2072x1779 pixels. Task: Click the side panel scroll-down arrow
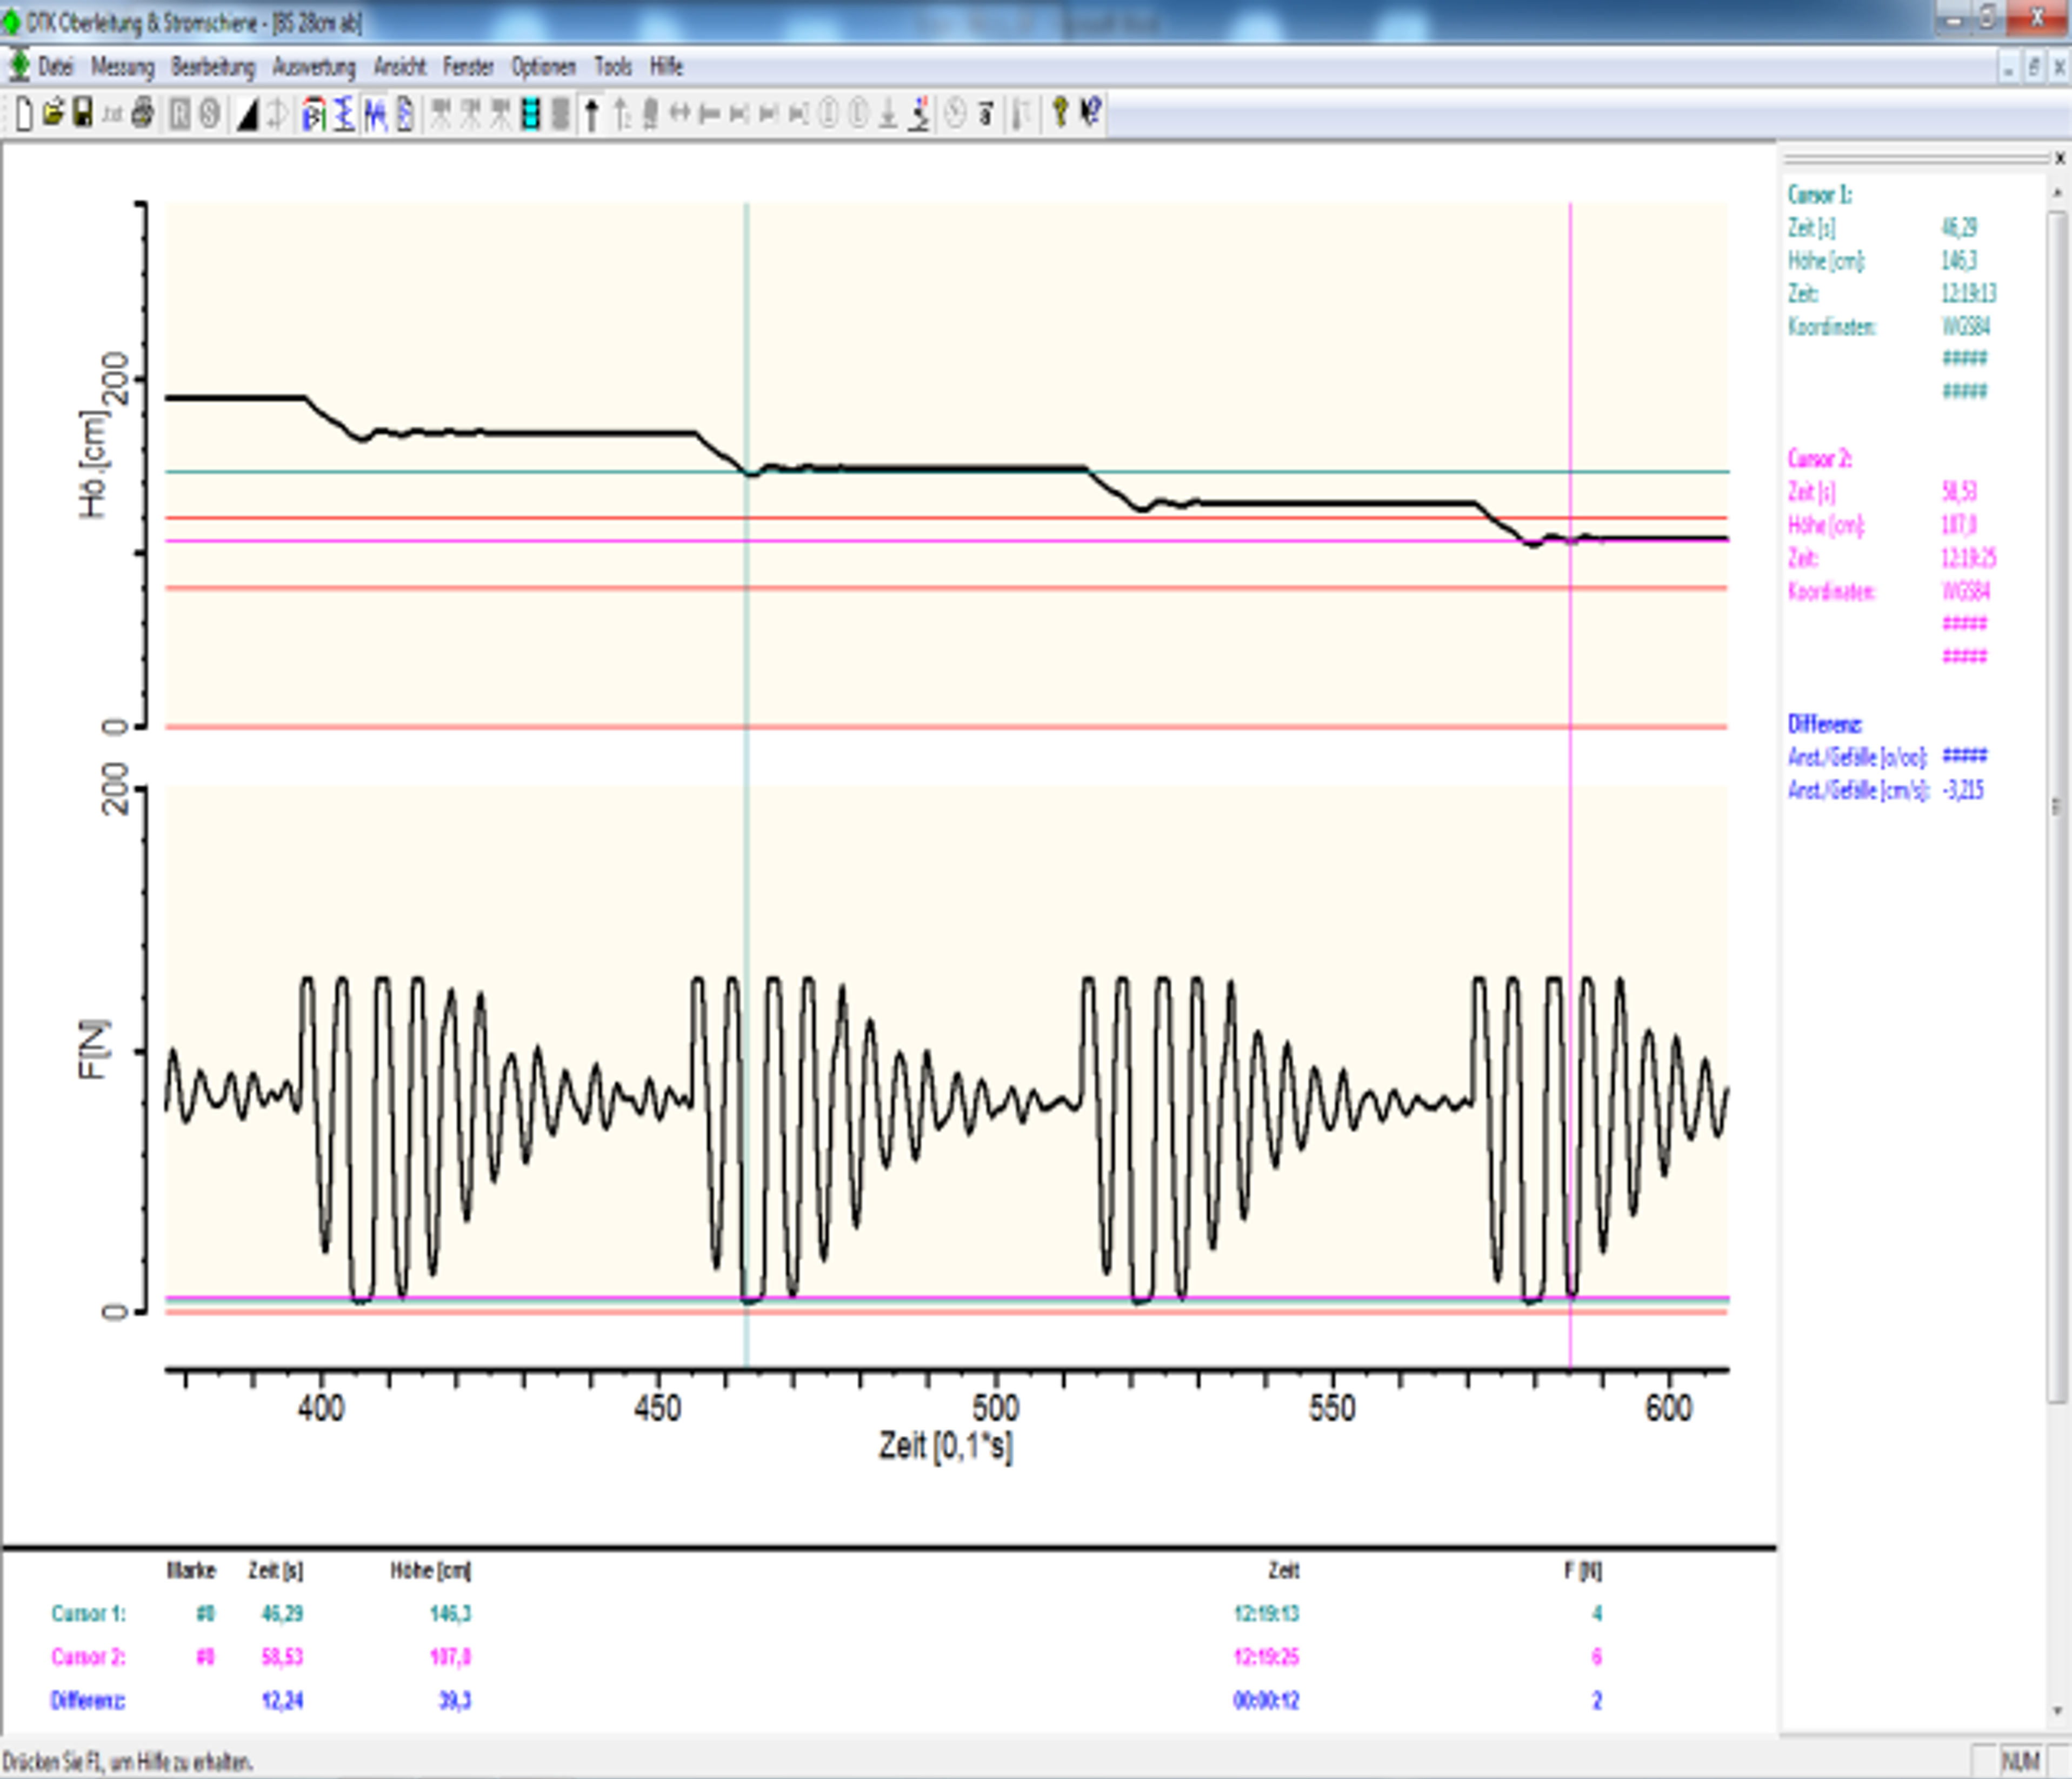pyautogui.click(x=2057, y=1711)
